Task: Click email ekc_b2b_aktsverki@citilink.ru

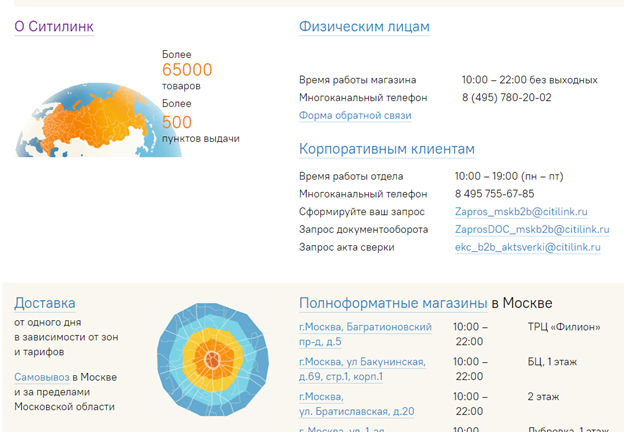Action: (528, 247)
